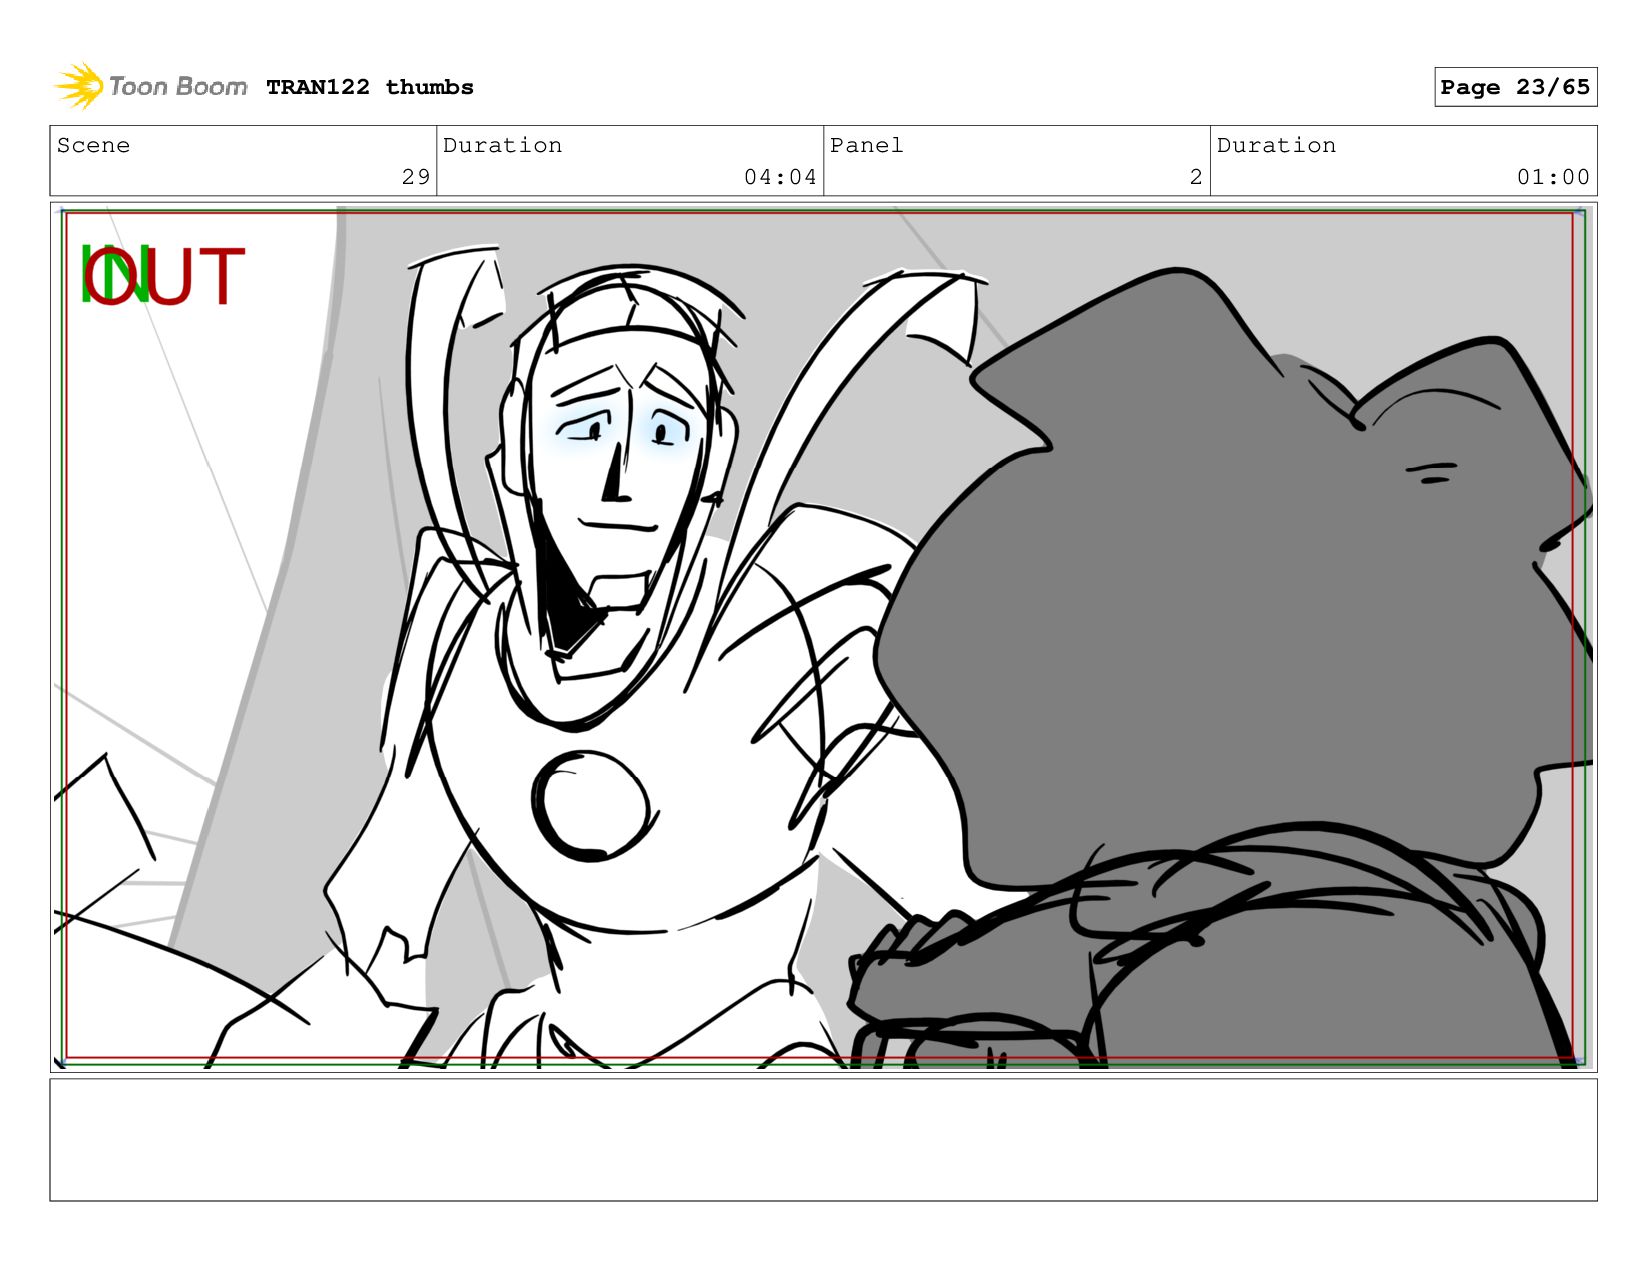Click the red OUT camera marker

click(165, 275)
